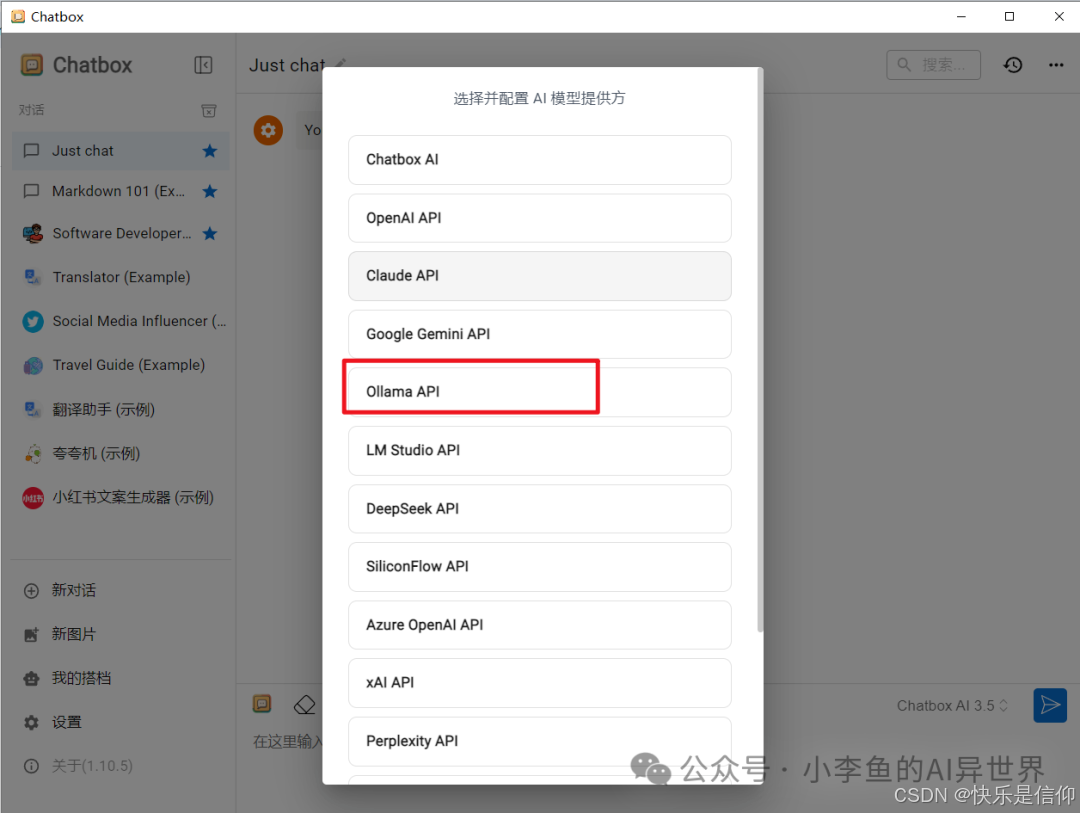Click the search box 搜索...
Screen dimensions: 1080x813
(x=933, y=65)
